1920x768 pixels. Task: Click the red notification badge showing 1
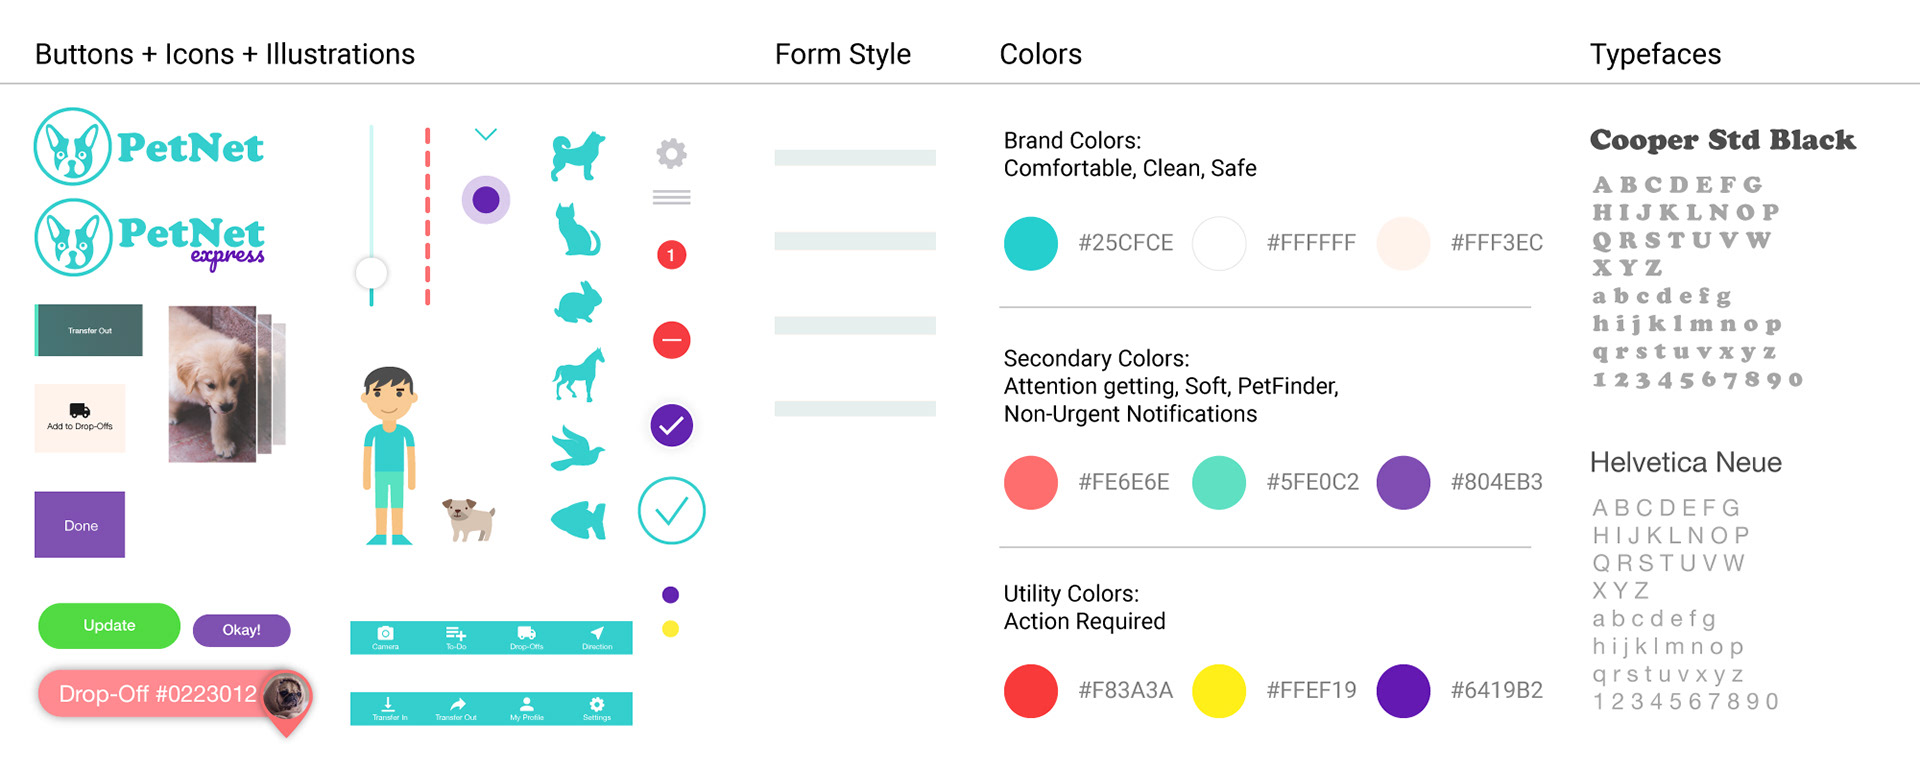point(671,255)
